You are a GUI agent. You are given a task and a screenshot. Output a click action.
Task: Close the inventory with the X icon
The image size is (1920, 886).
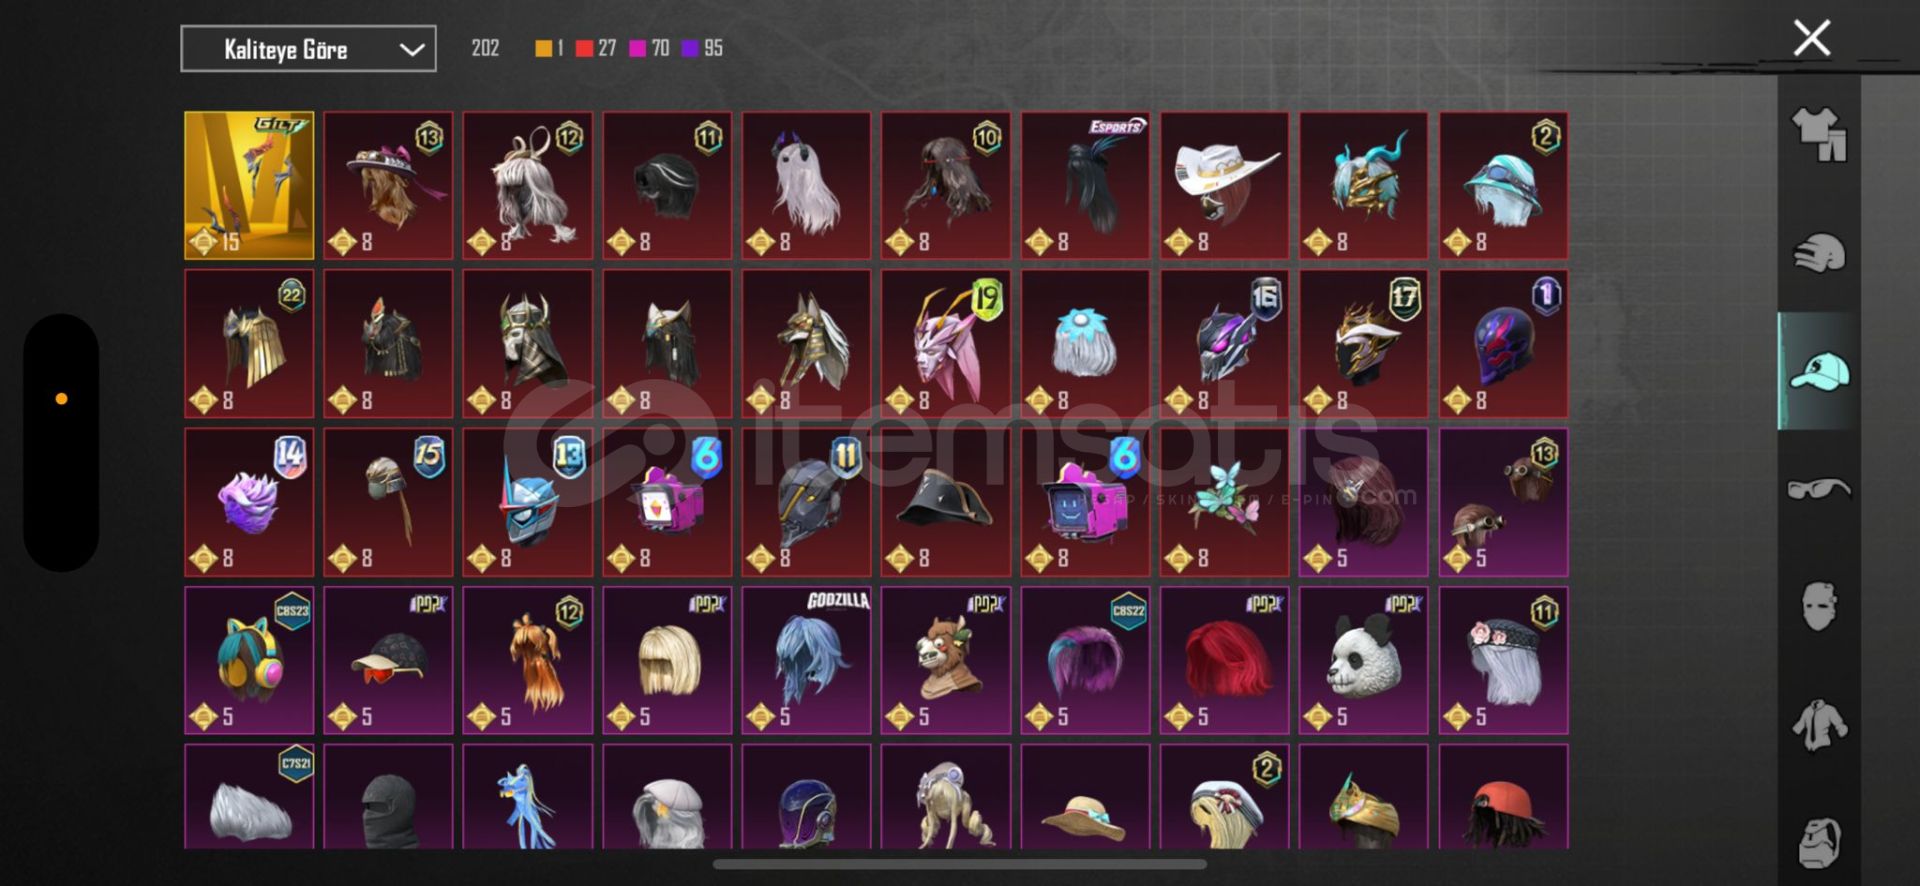click(x=1812, y=38)
